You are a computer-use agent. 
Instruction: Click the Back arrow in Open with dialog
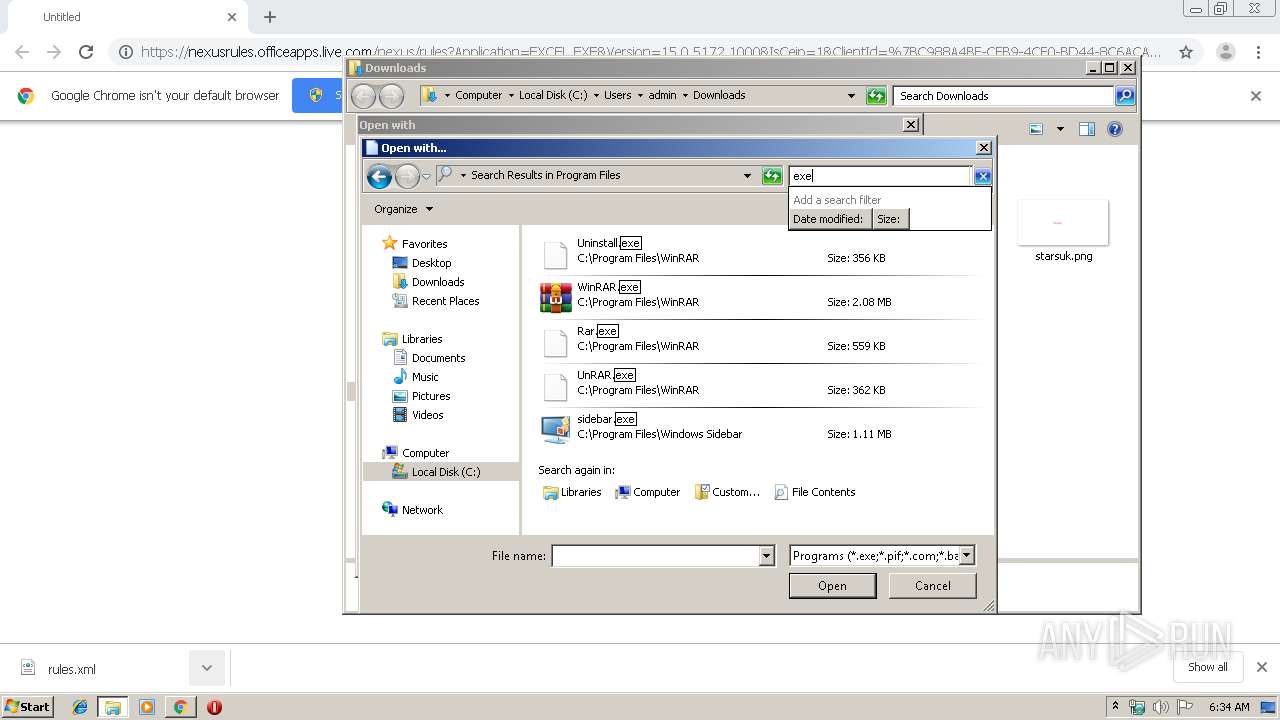coord(379,177)
